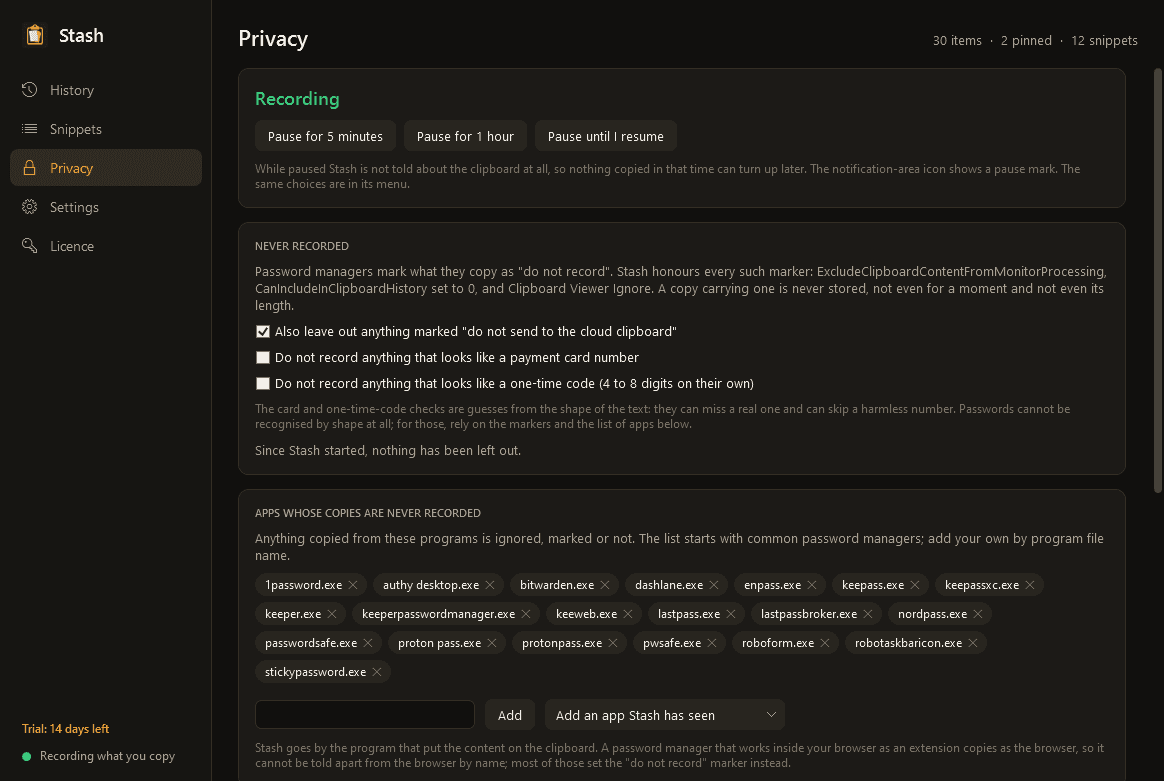
Task: Click the Privacy padlock icon
Action: pyautogui.click(x=30, y=168)
